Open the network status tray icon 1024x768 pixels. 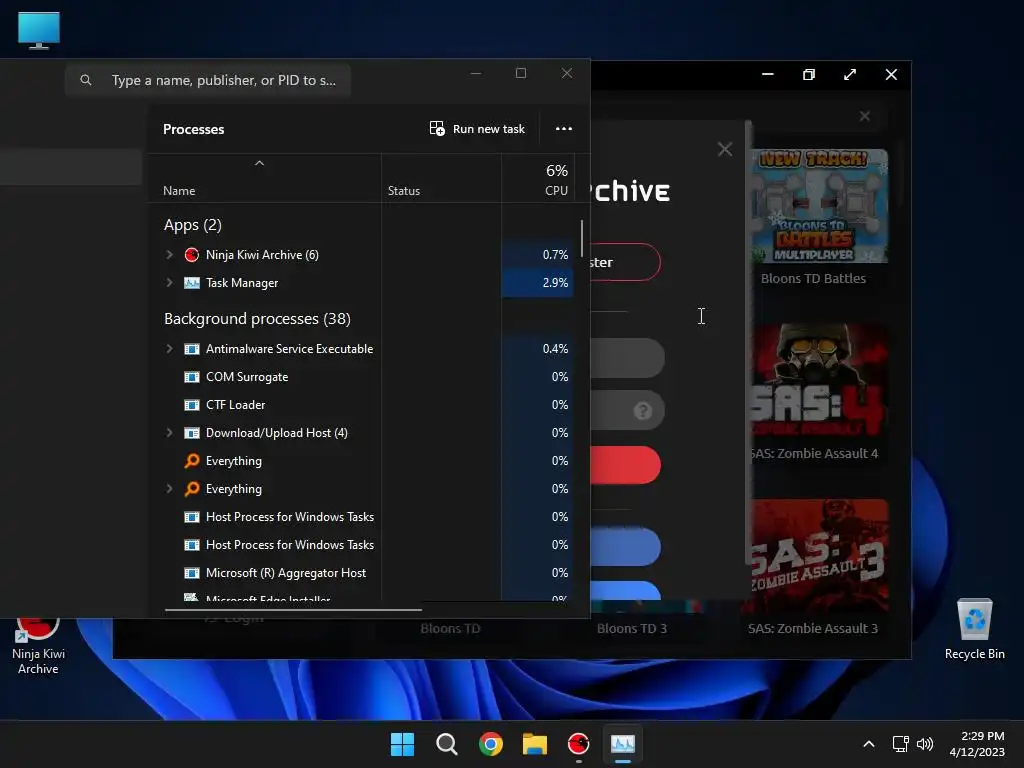pyautogui.click(x=901, y=744)
